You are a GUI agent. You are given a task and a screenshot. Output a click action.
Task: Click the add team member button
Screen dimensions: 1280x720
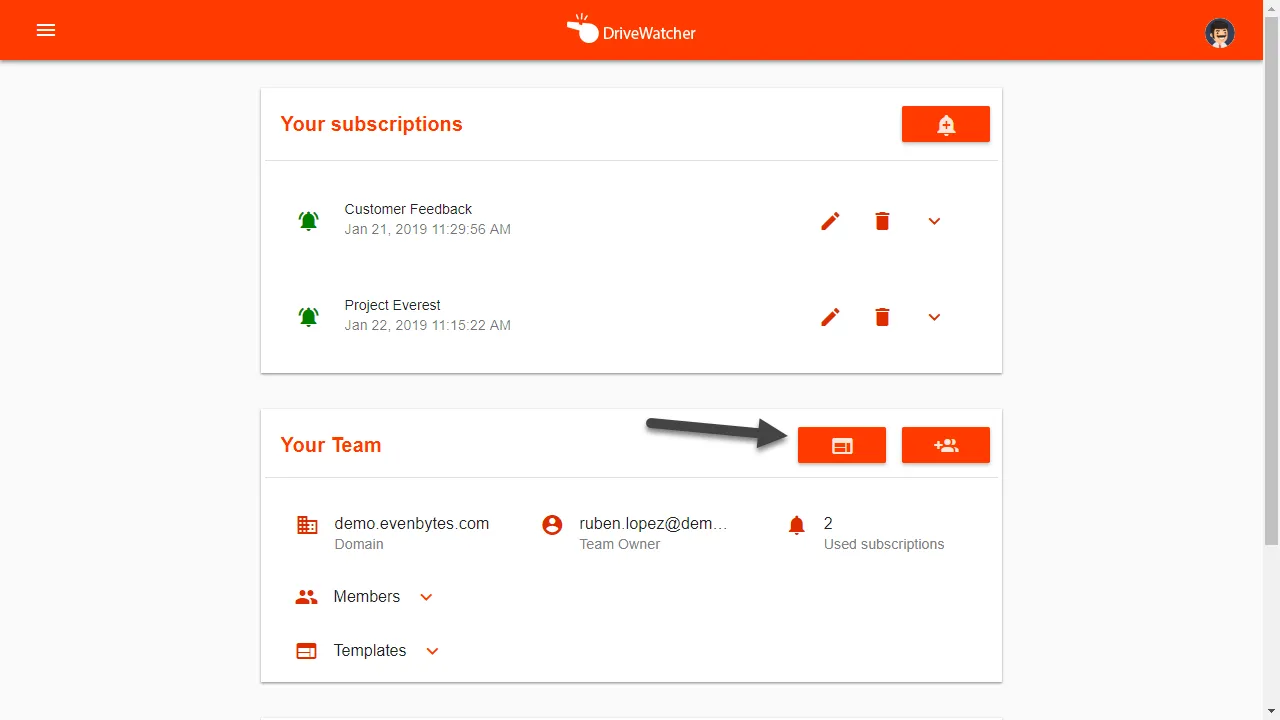[945, 445]
